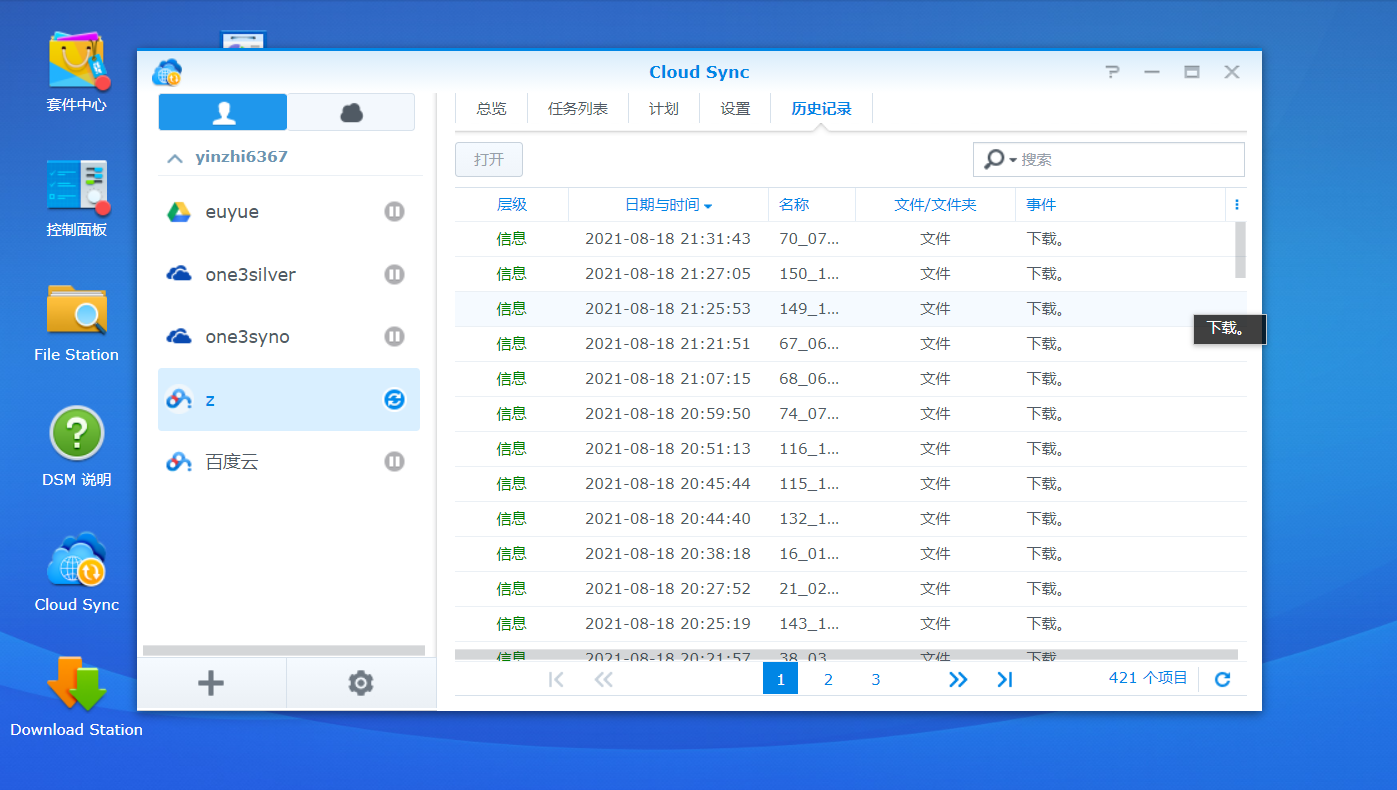Sort by 日期与时间 column header
This screenshot has width=1397, height=790.
(668, 205)
